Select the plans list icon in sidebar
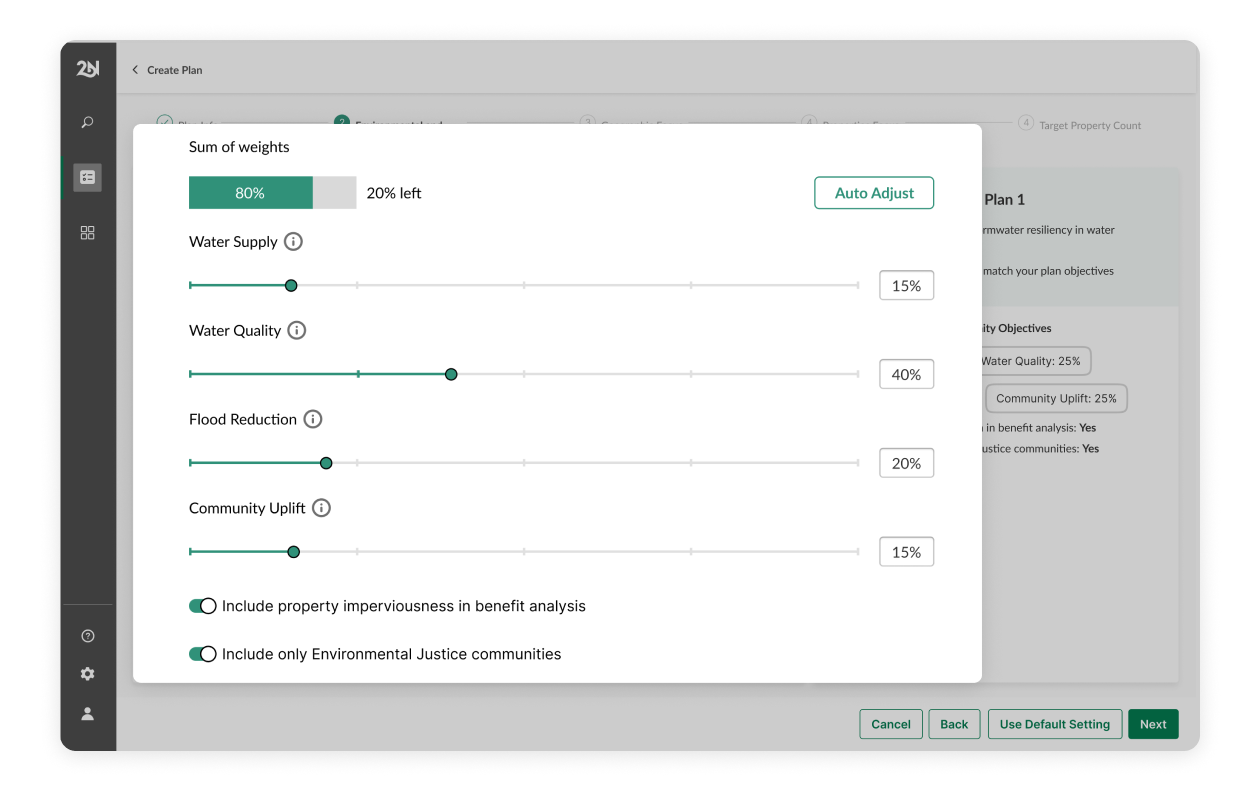This screenshot has height=791, width=1260. [87, 177]
